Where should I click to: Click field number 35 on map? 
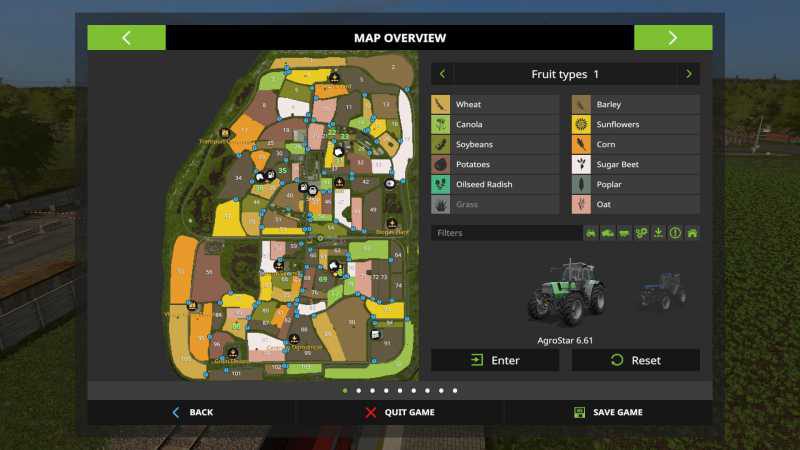pyautogui.click(x=282, y=170)
